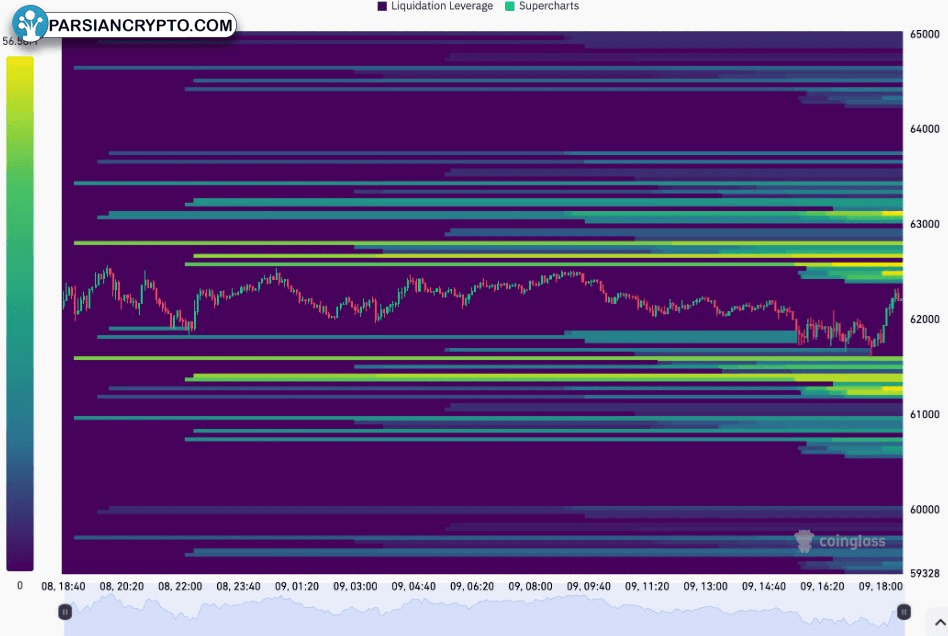This screenshot has height=636, width=948.
Task: Click the time axis label 09, 11:20
Action: click(647, 586)
